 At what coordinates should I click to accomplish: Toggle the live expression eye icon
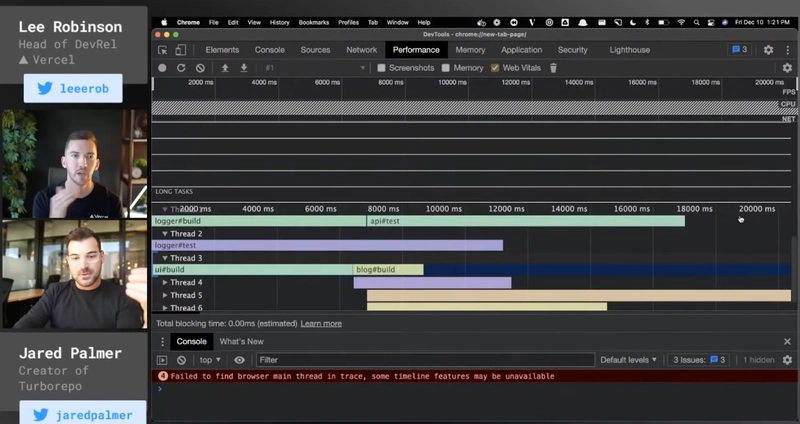(239, 360)
